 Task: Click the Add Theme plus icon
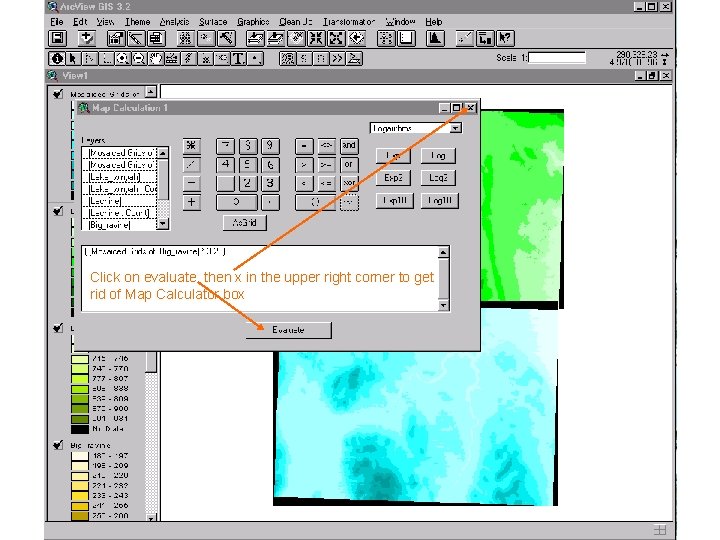pyautogui.click(x=86, y=38)
